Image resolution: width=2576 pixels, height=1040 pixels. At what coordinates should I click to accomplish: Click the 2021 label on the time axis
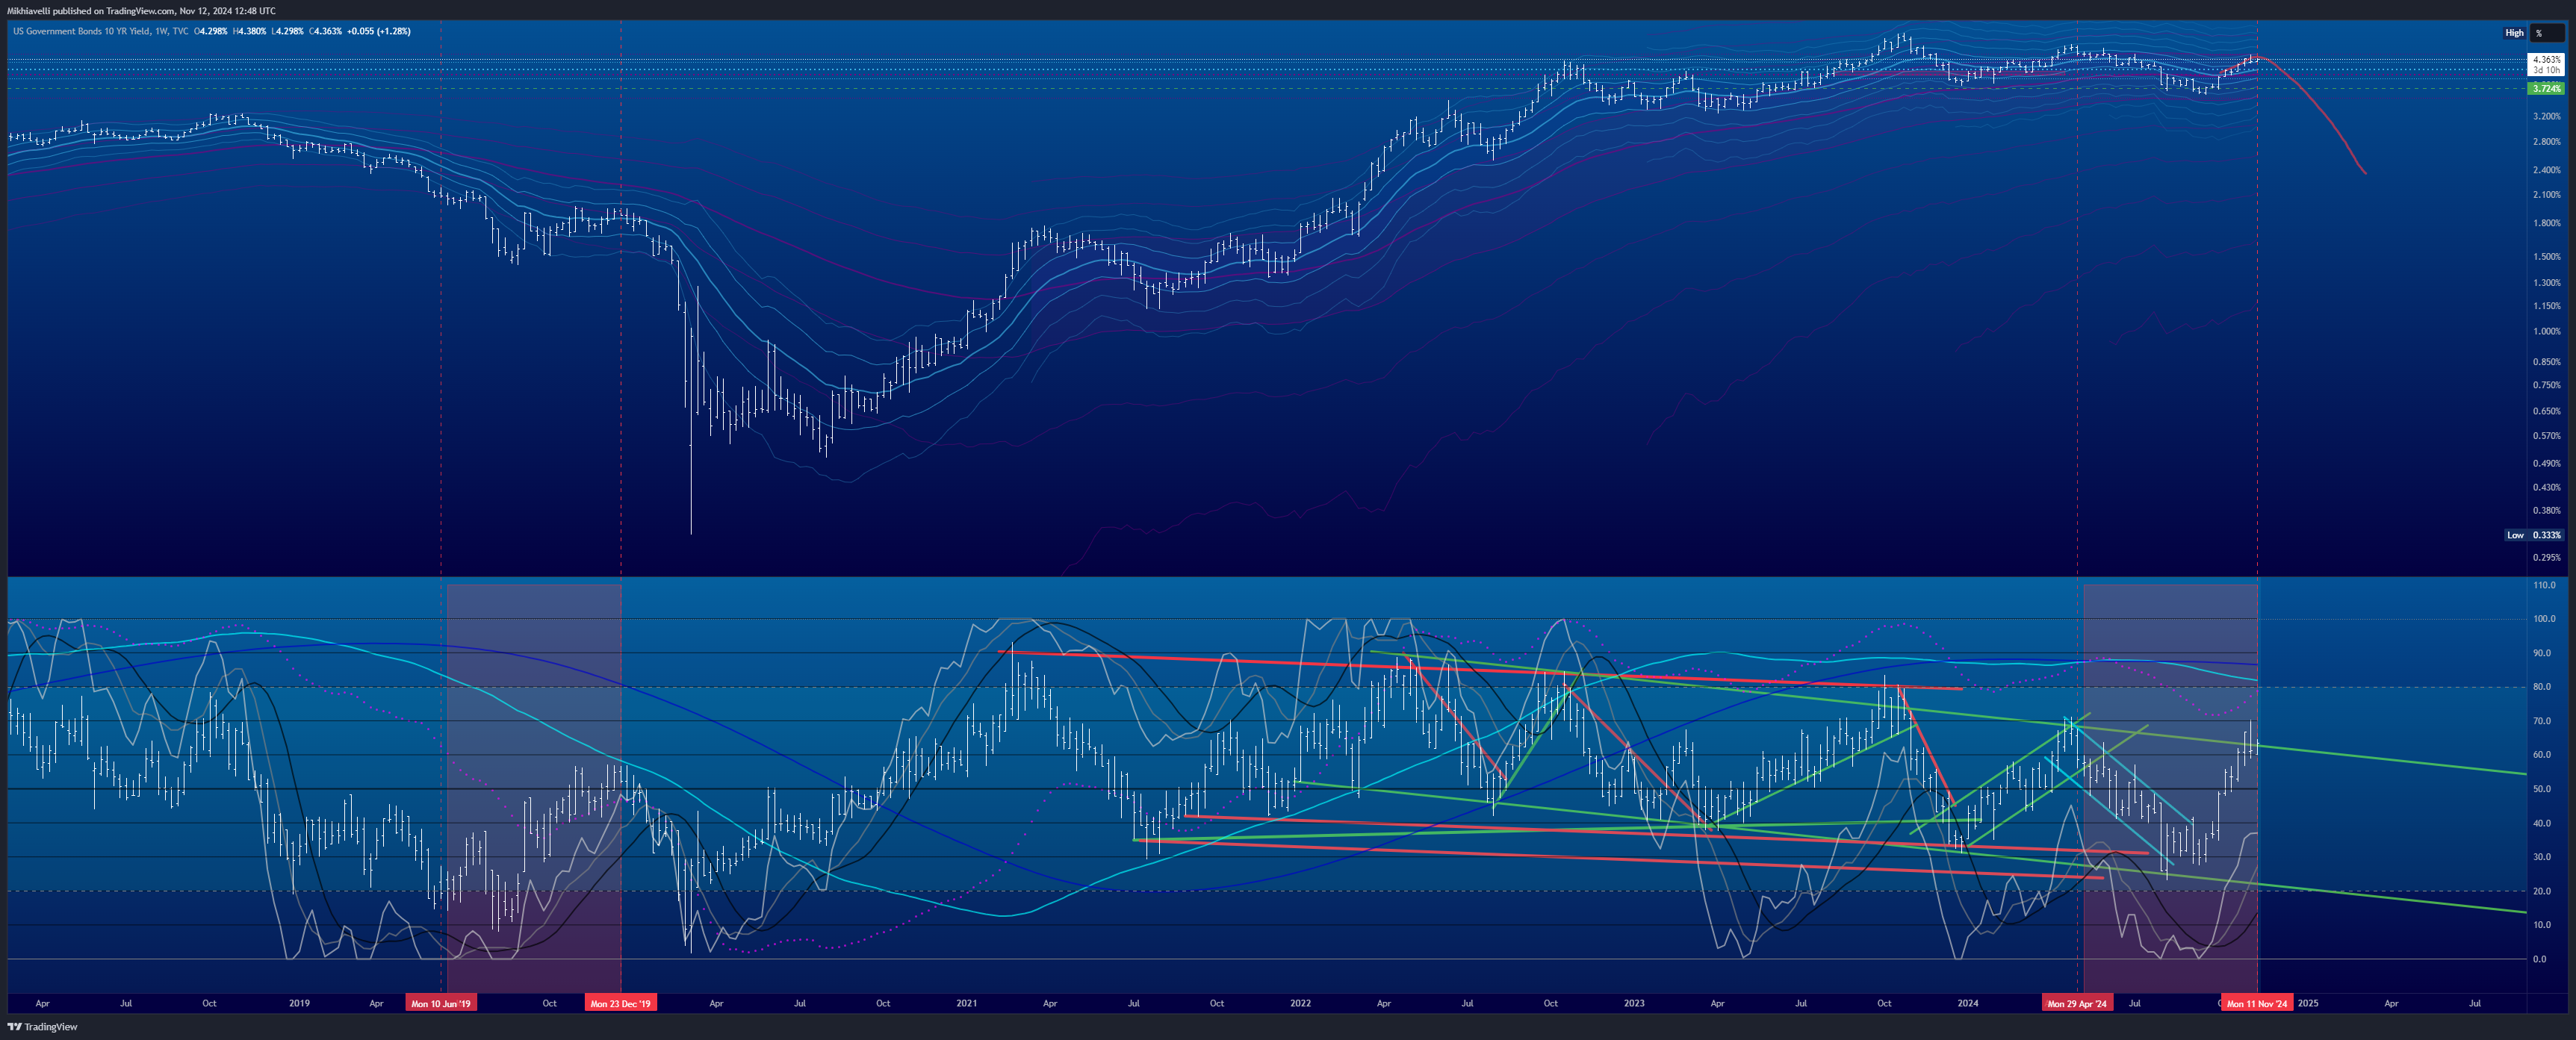pos(966,1003)
